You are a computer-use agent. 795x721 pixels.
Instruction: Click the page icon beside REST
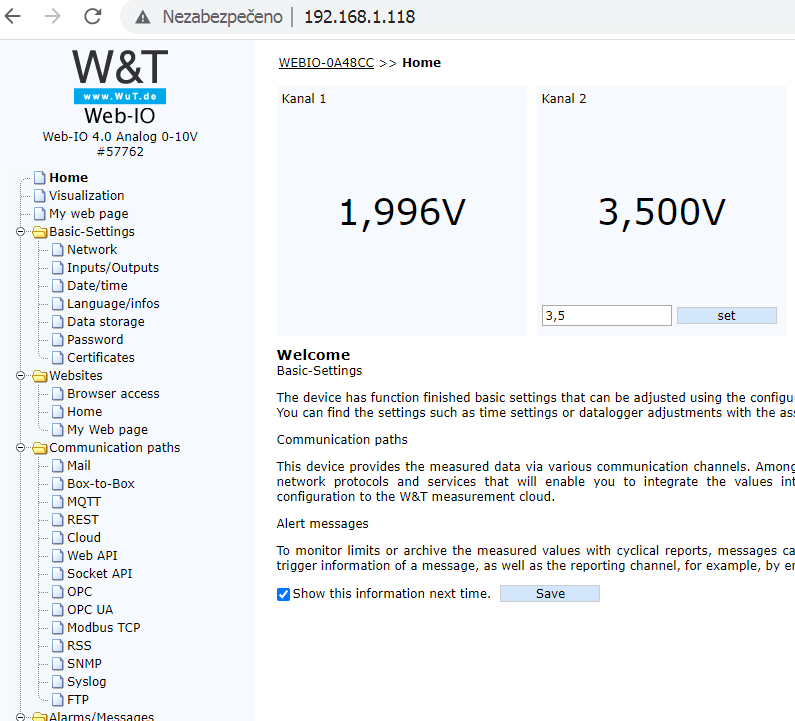(58, 520)
